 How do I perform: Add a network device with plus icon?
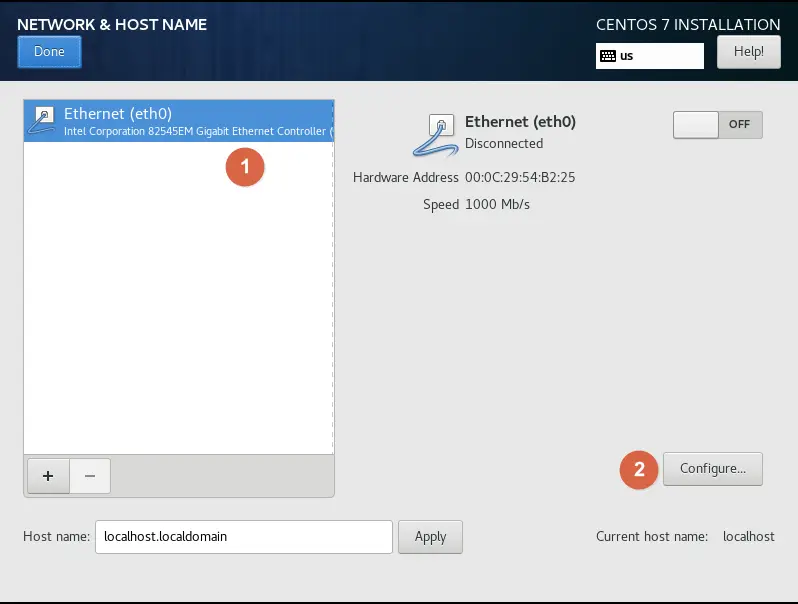(48, 476)
